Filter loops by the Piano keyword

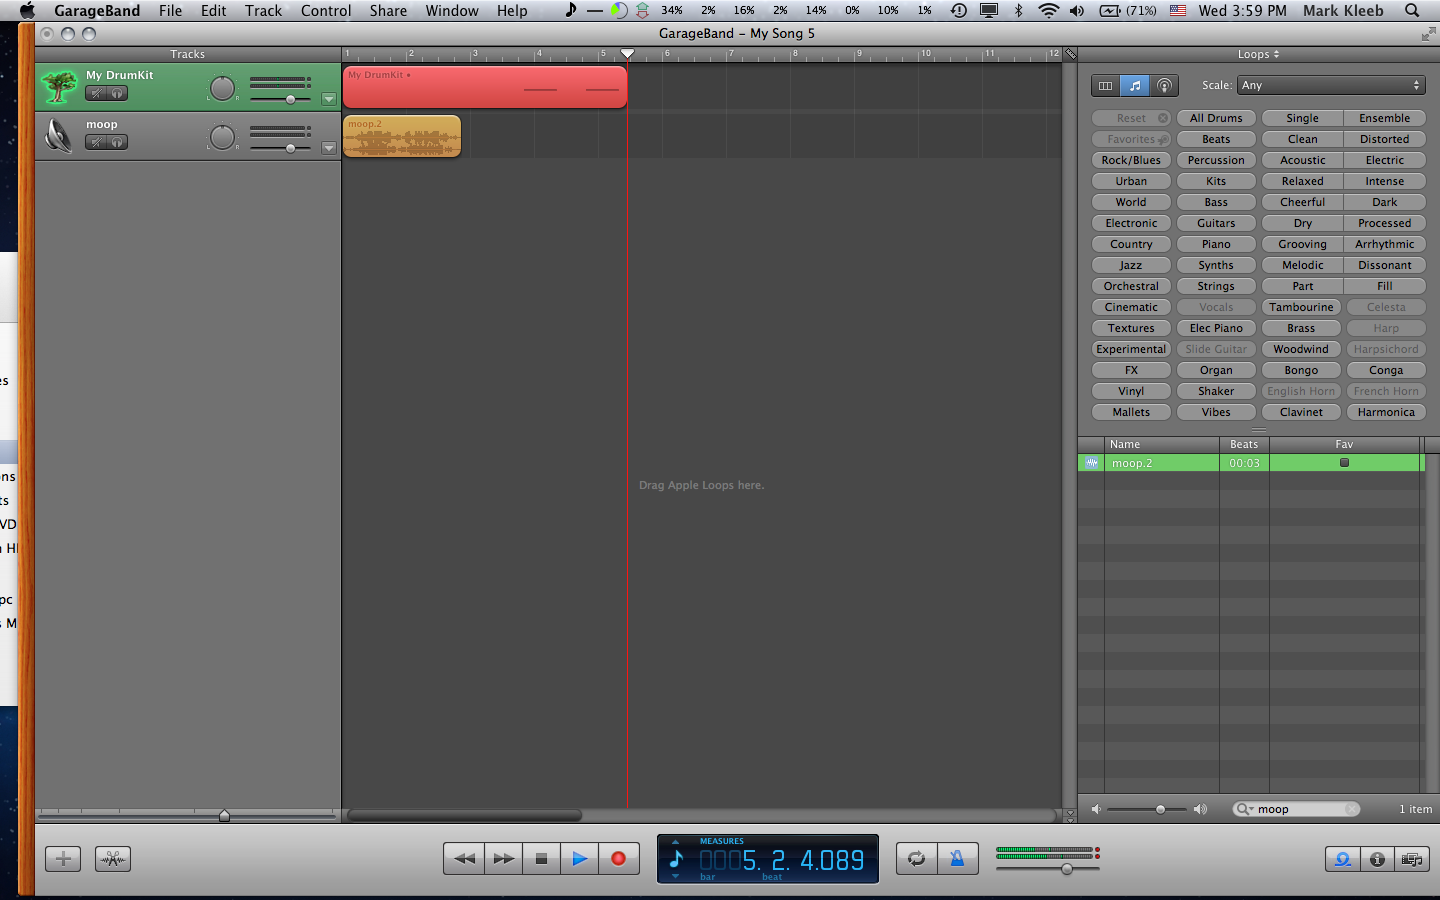click(x=1216, y=244)
